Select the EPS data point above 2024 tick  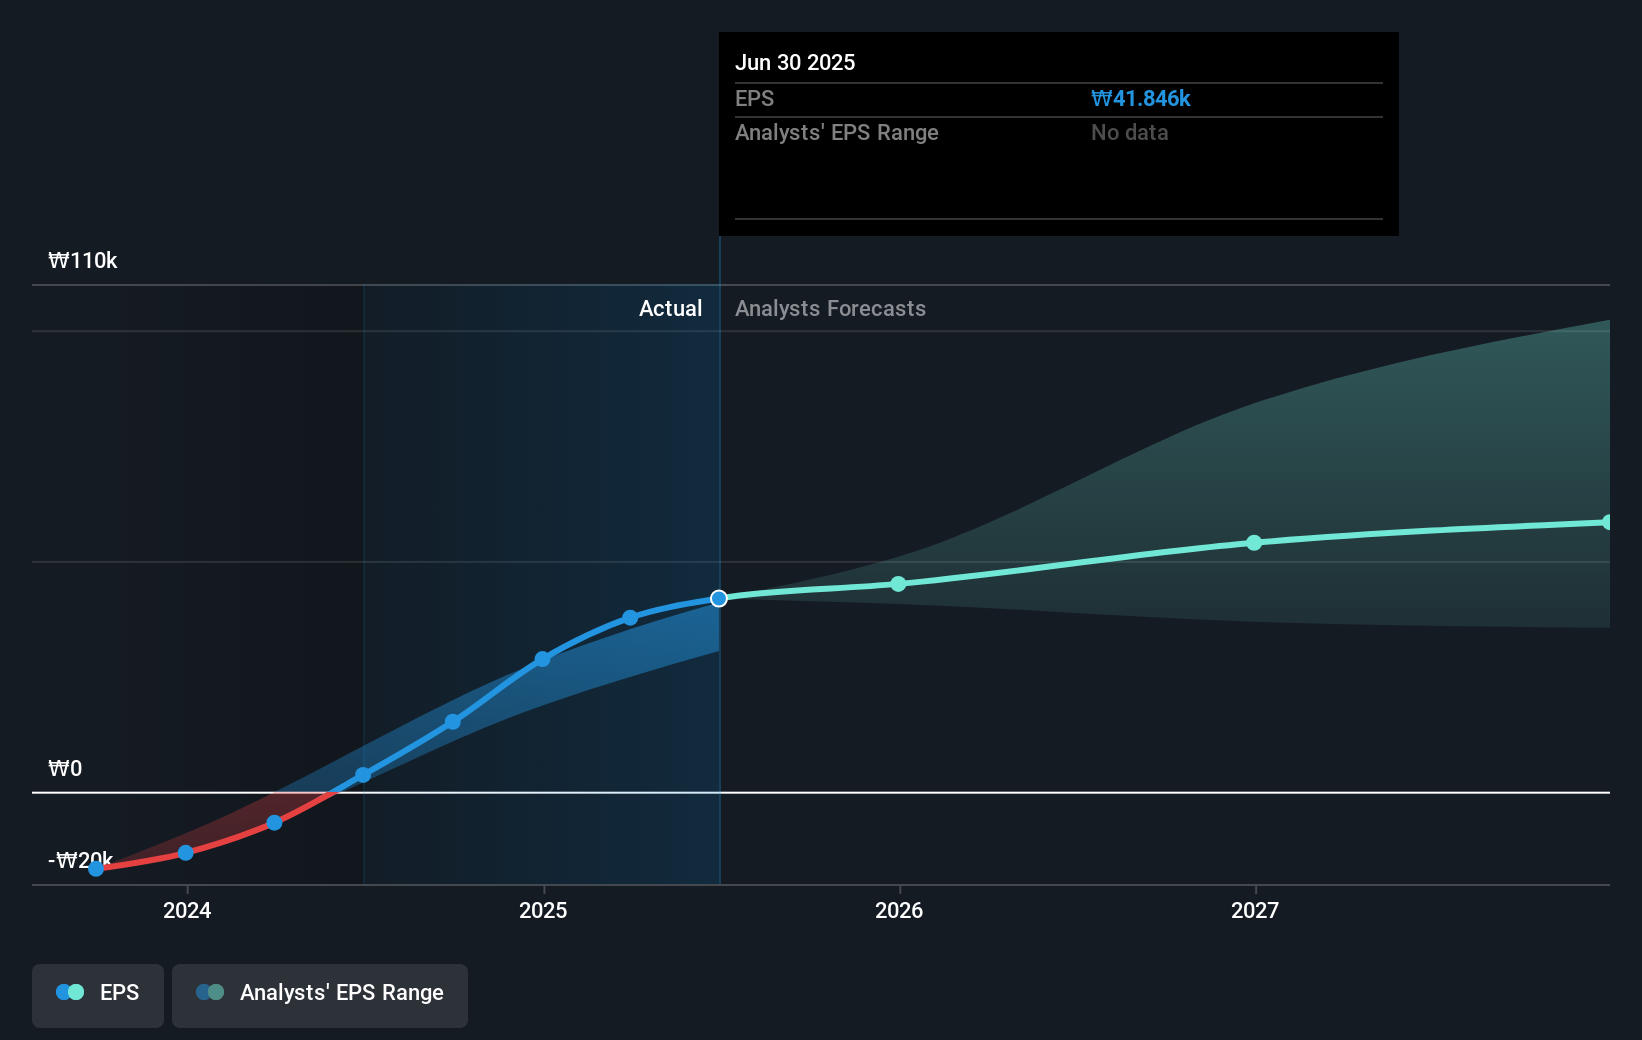tap(186, 853)
